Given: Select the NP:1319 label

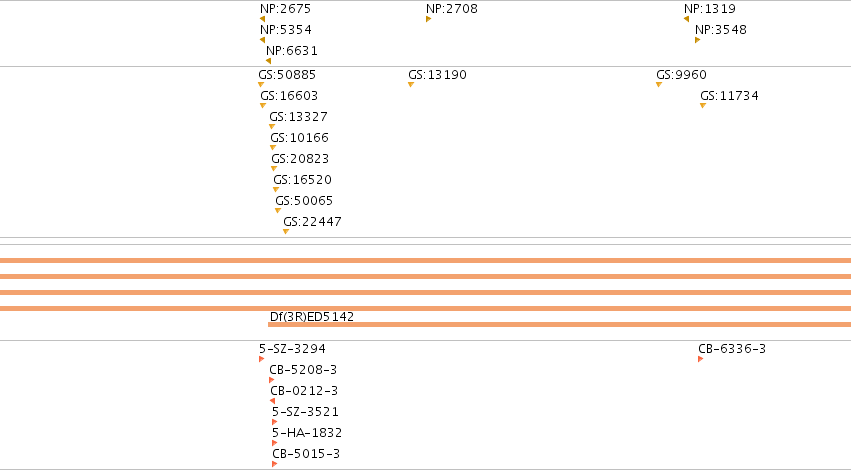Looking at the screenshot, I should (710, 9).
